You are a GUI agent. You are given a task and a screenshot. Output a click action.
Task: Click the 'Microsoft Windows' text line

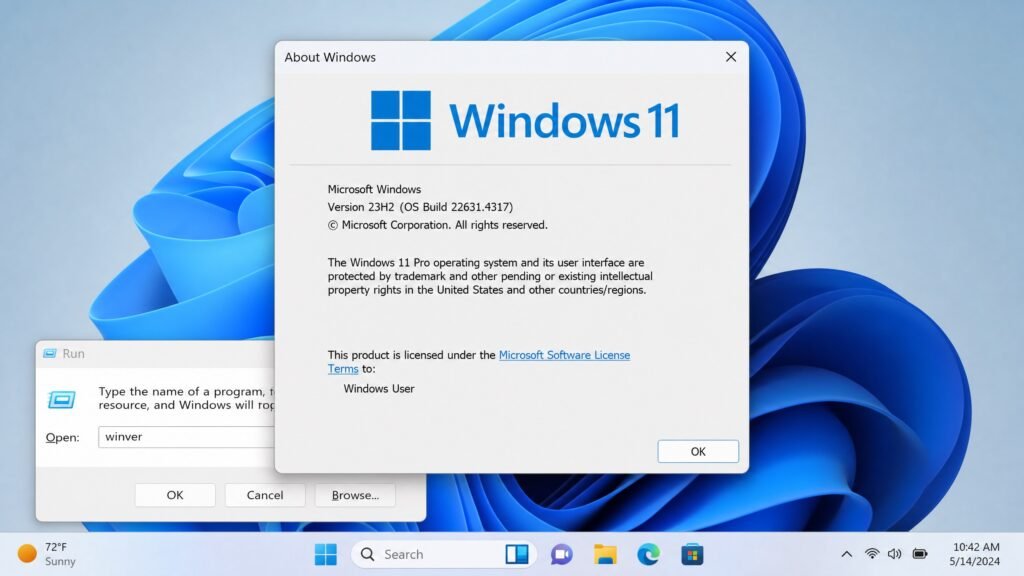click(374, 189)
